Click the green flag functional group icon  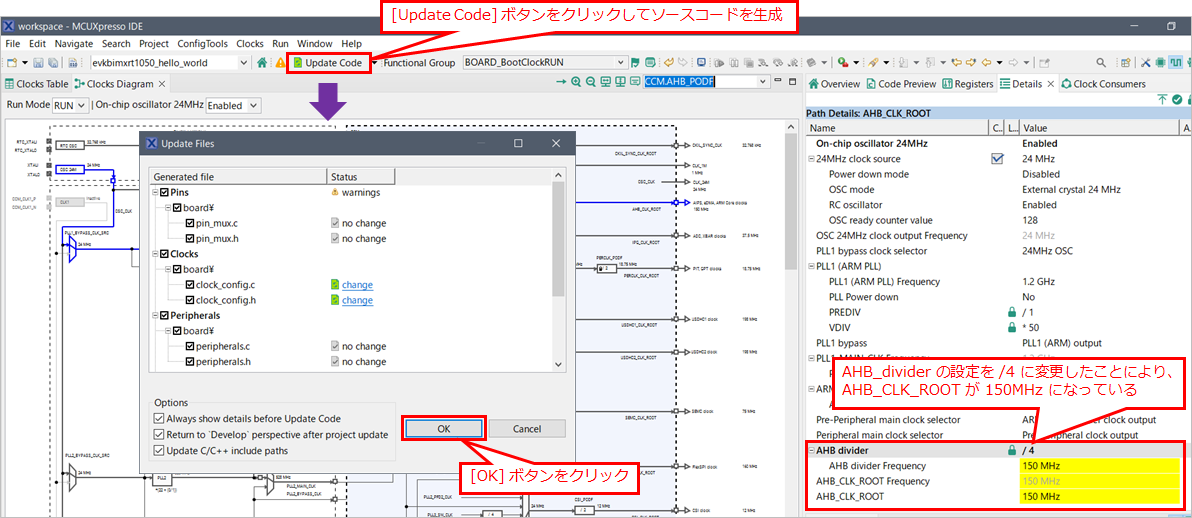tap(636, 62)
